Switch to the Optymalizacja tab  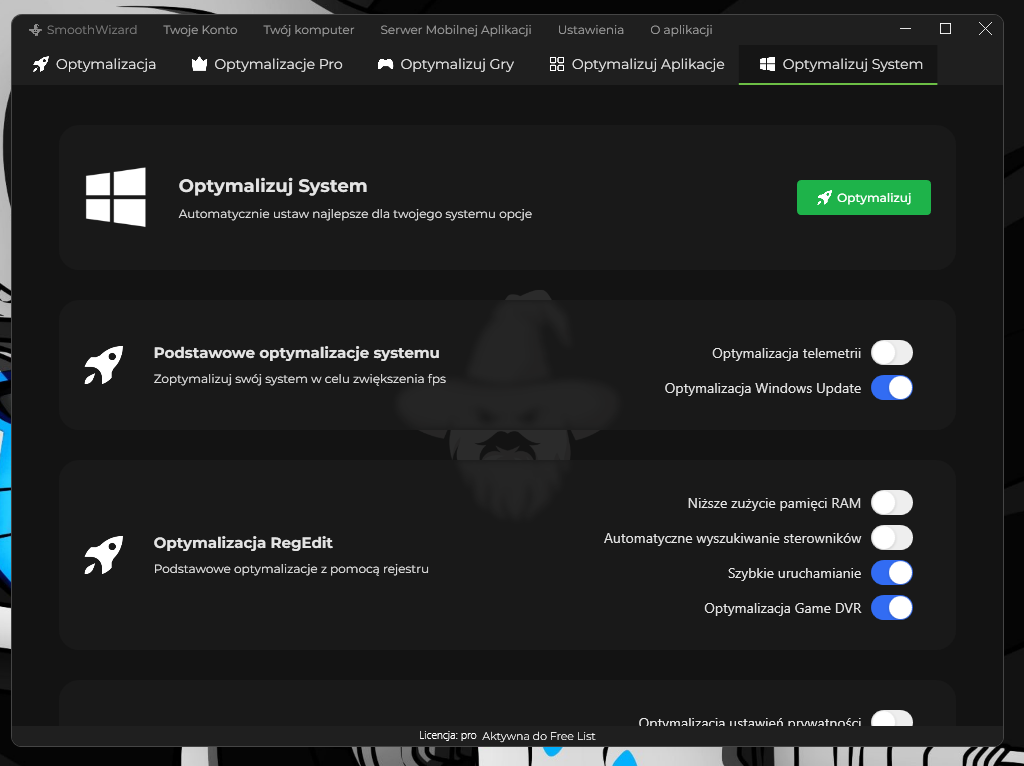pyautogui.click(x=94, y=64)
